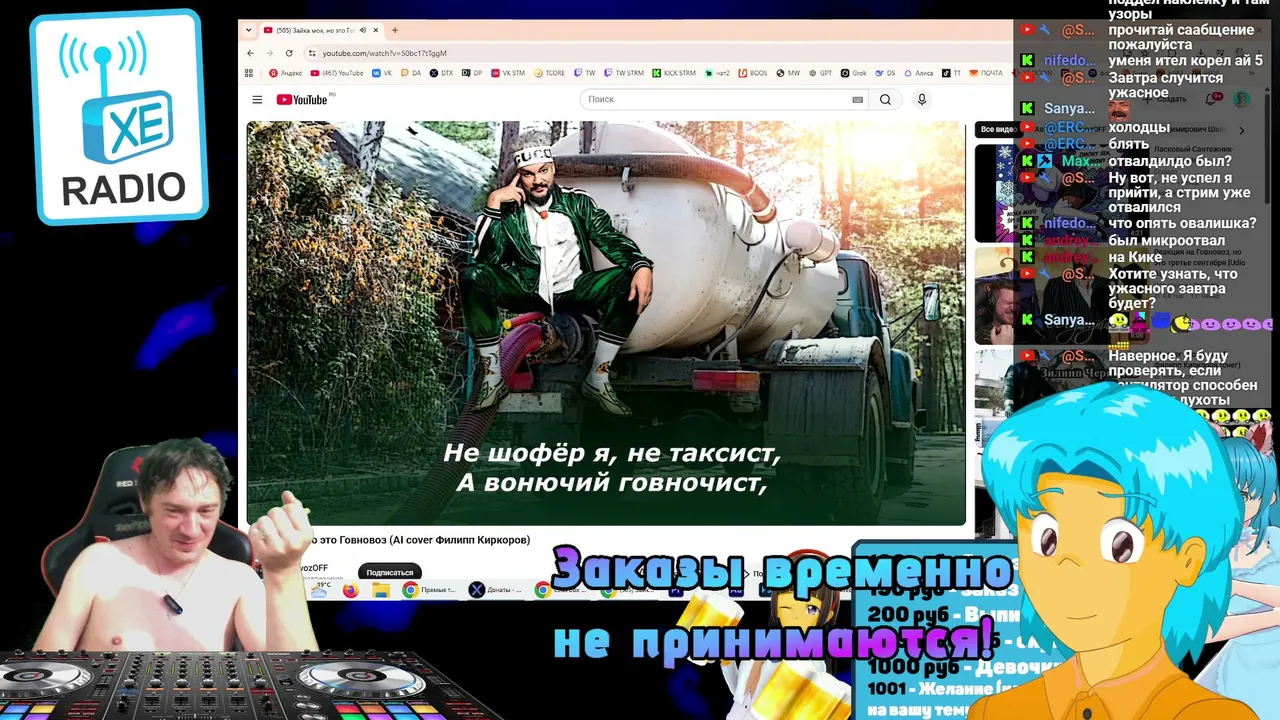
Task: Open the KICK STRM bookmark
Action: (674, 73)
